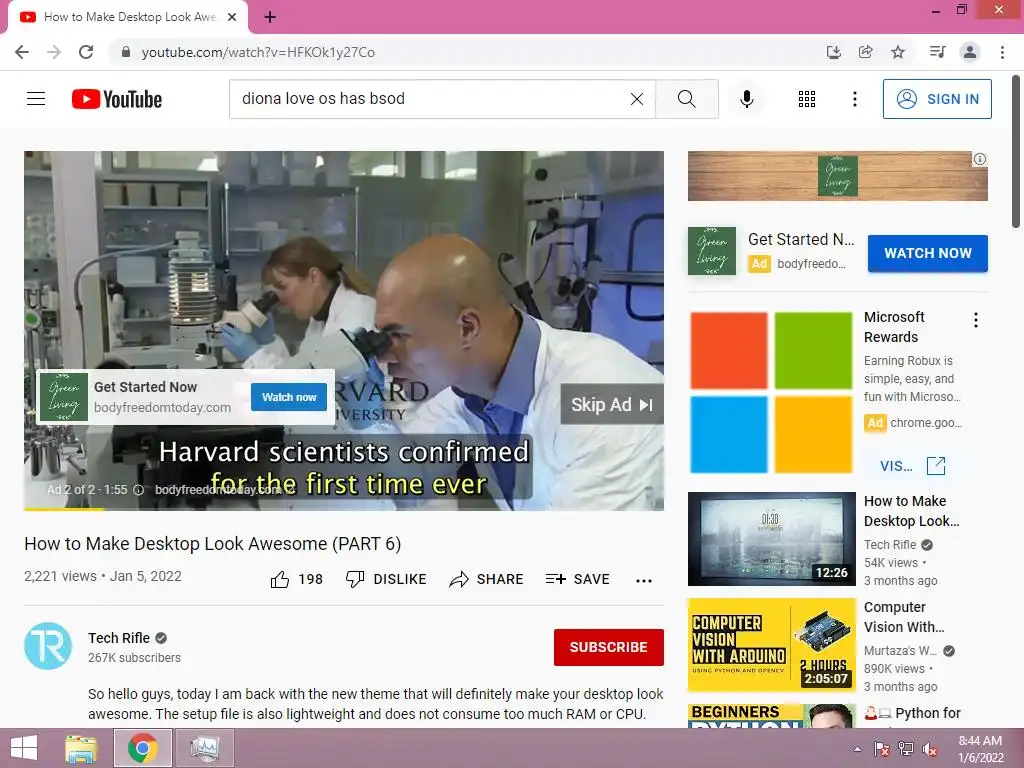Click the Microsoft Rewards ad thumbnail
The height and width of the screenshot is (768, 1024).
(771, 392)
